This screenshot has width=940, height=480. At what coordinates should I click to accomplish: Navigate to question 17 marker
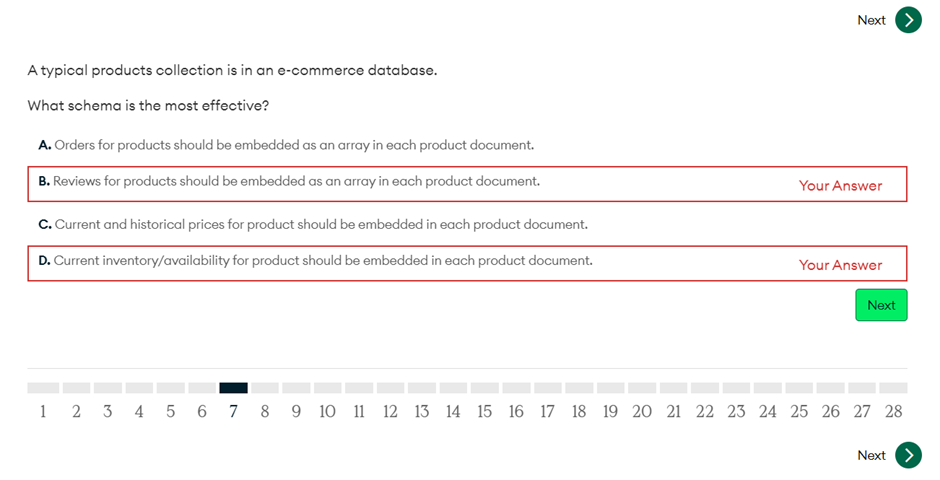(547, 388)
